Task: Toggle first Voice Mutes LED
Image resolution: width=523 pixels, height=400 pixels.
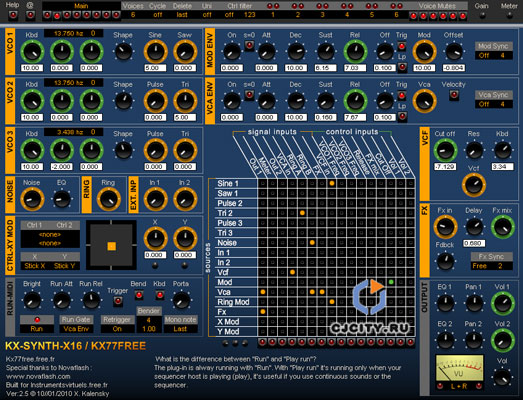Action: pyautogui.click(x=413, y=16)
